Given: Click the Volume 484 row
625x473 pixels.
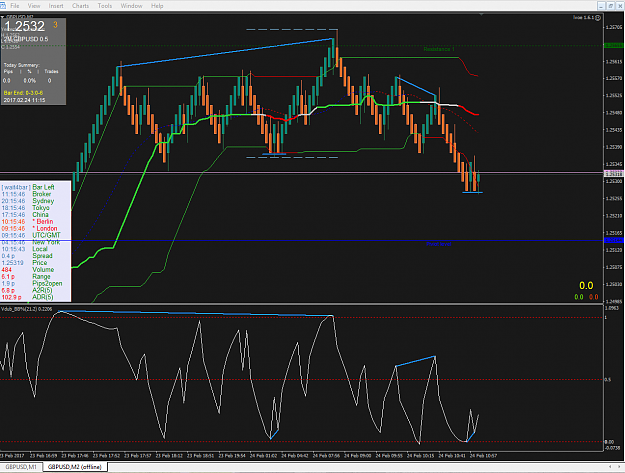Looking at the screenshot, I should click(x=28, y=270).
